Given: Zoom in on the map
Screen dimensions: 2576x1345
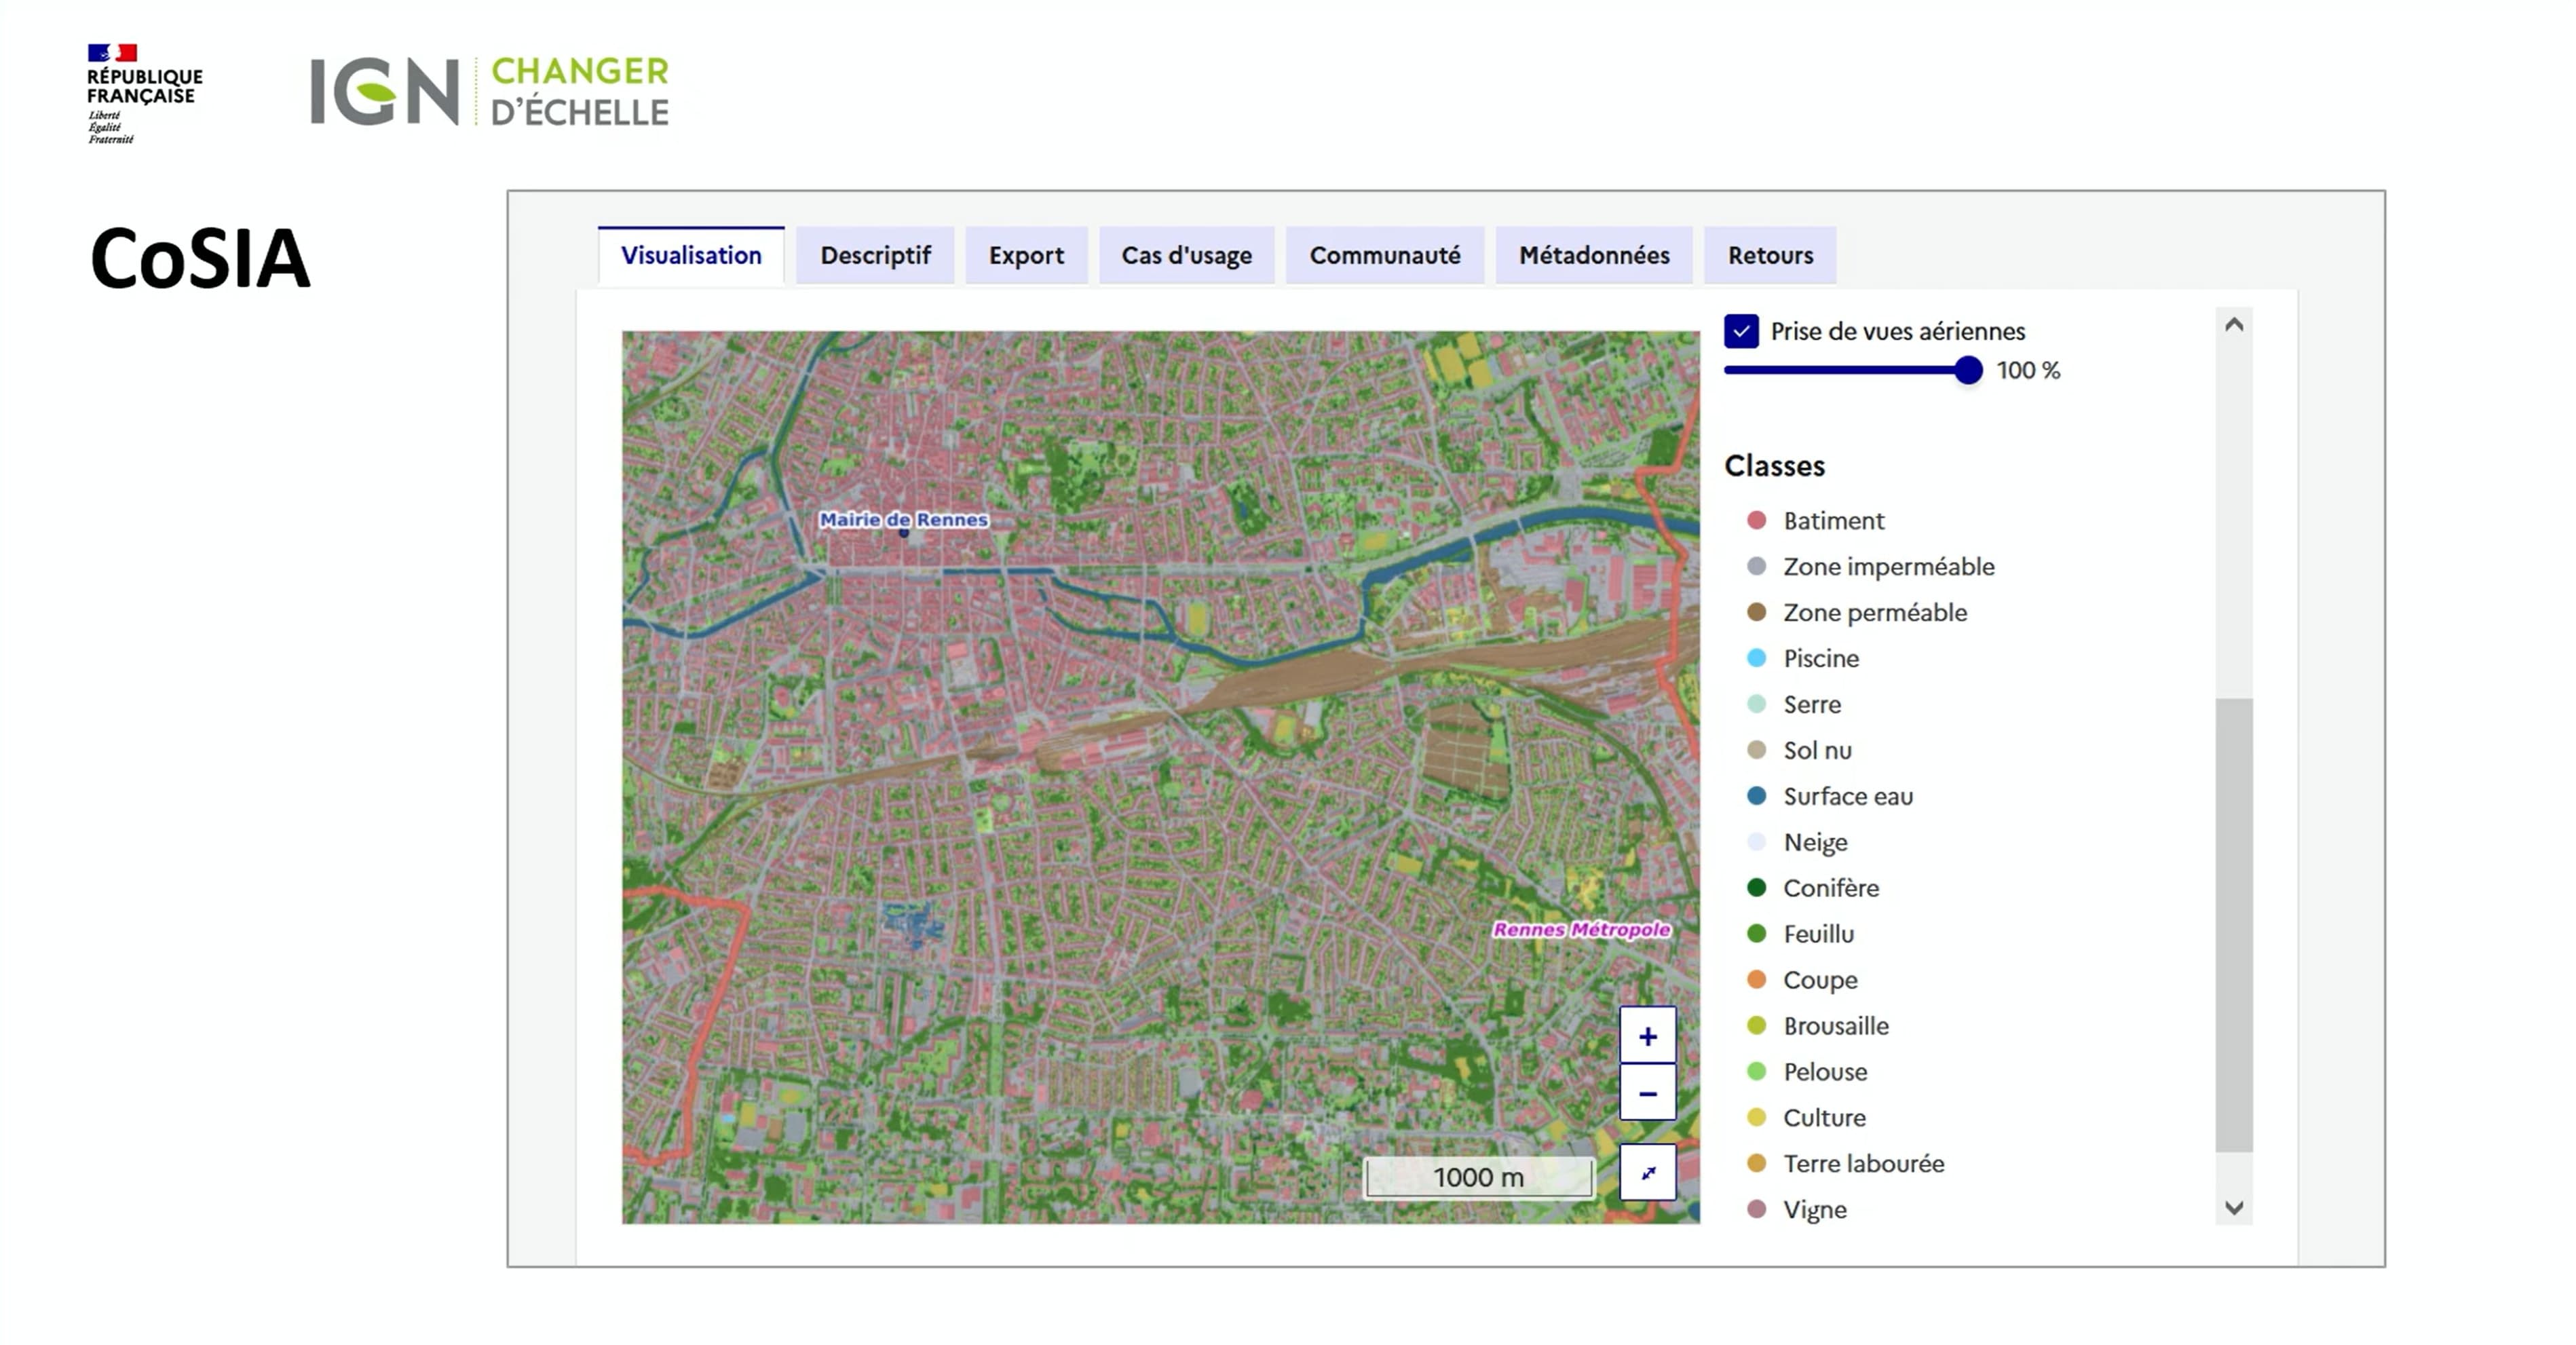Looking at the screenshot, I should [x=1647, y=1035].
